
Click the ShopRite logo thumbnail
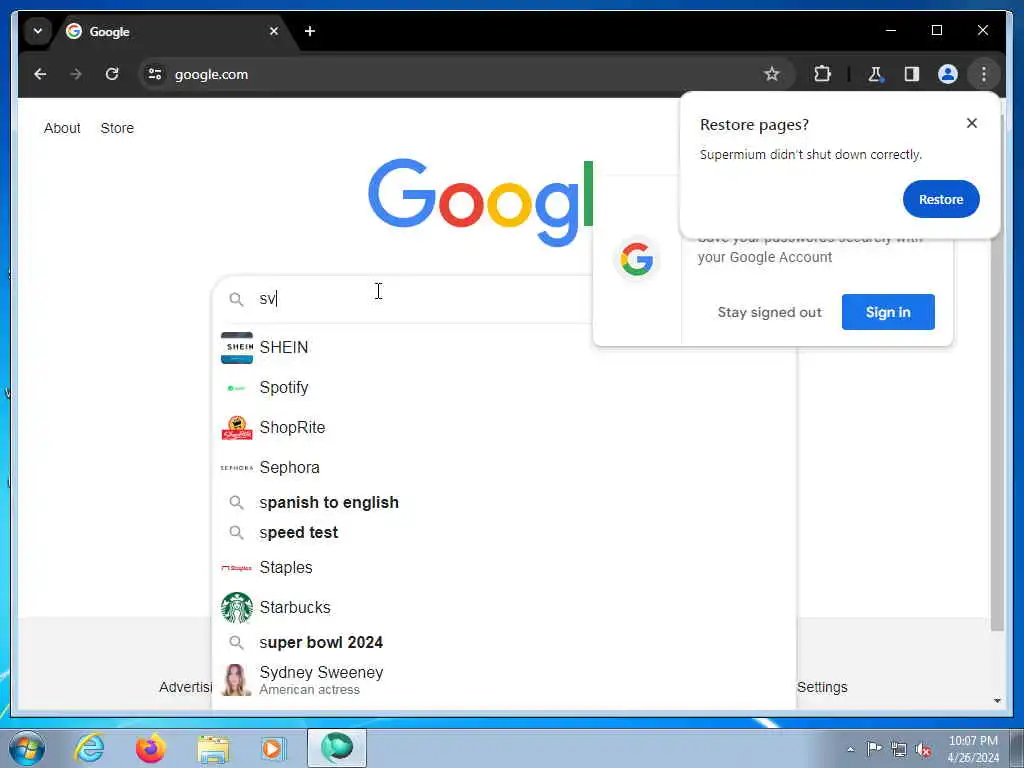[x=236, y=427]
